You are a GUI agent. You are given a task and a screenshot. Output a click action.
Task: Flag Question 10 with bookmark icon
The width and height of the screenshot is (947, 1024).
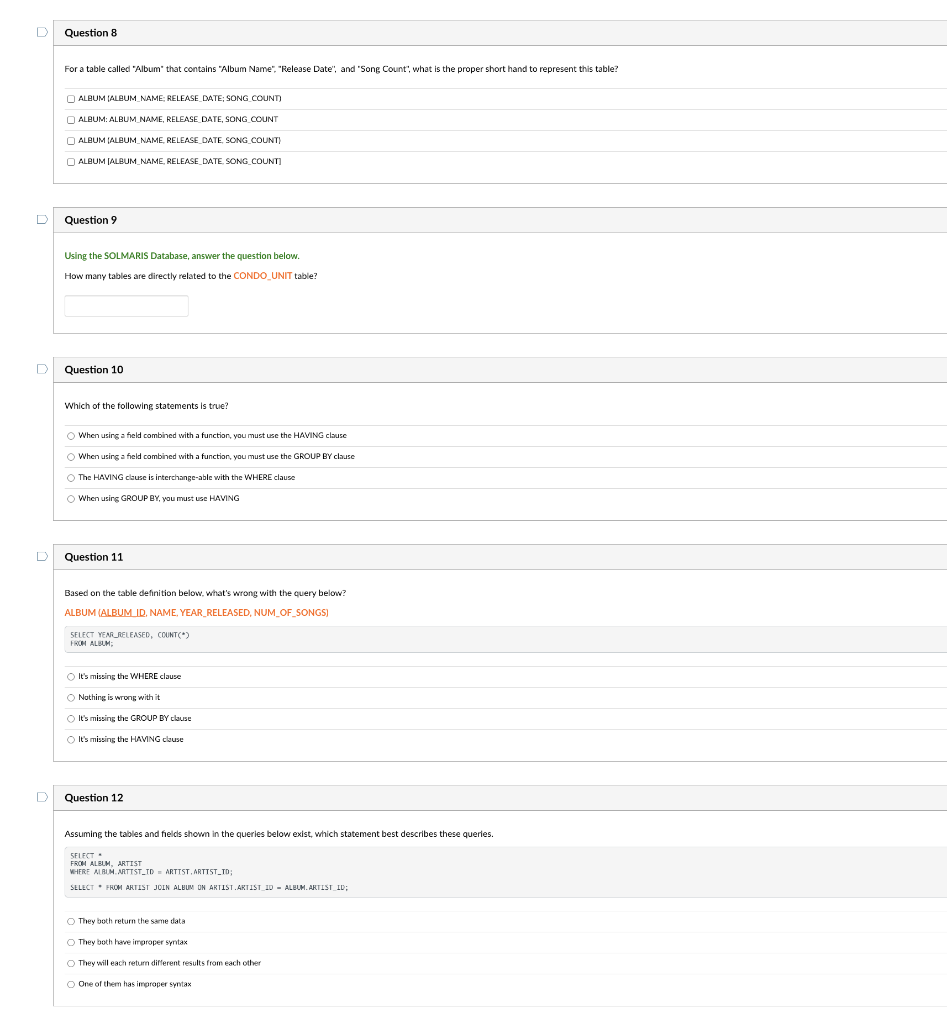(x=42, y=369)
